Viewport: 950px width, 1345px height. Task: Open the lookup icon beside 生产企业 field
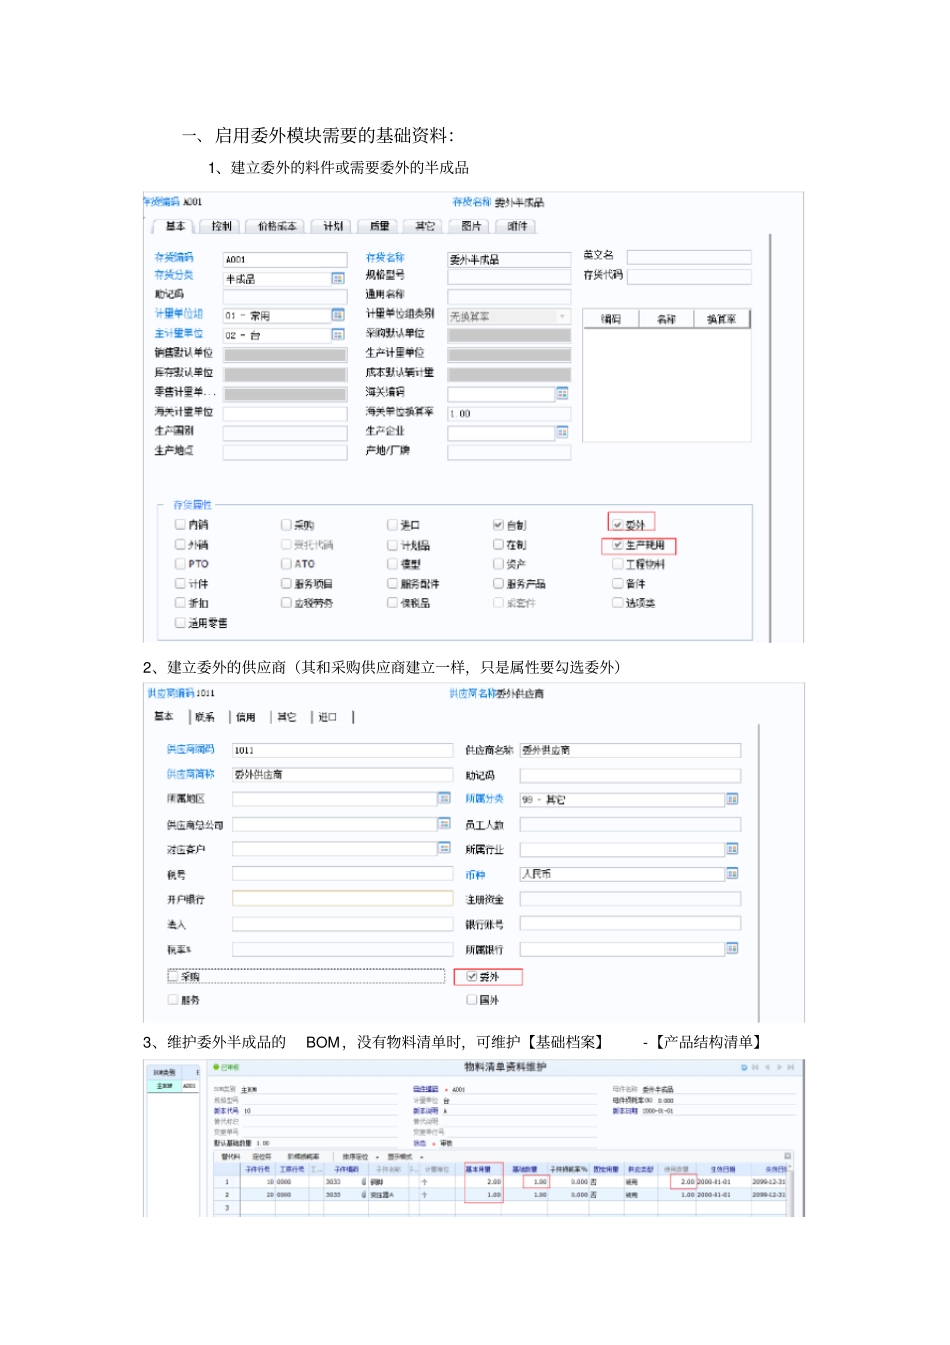(x=562, y=432)
